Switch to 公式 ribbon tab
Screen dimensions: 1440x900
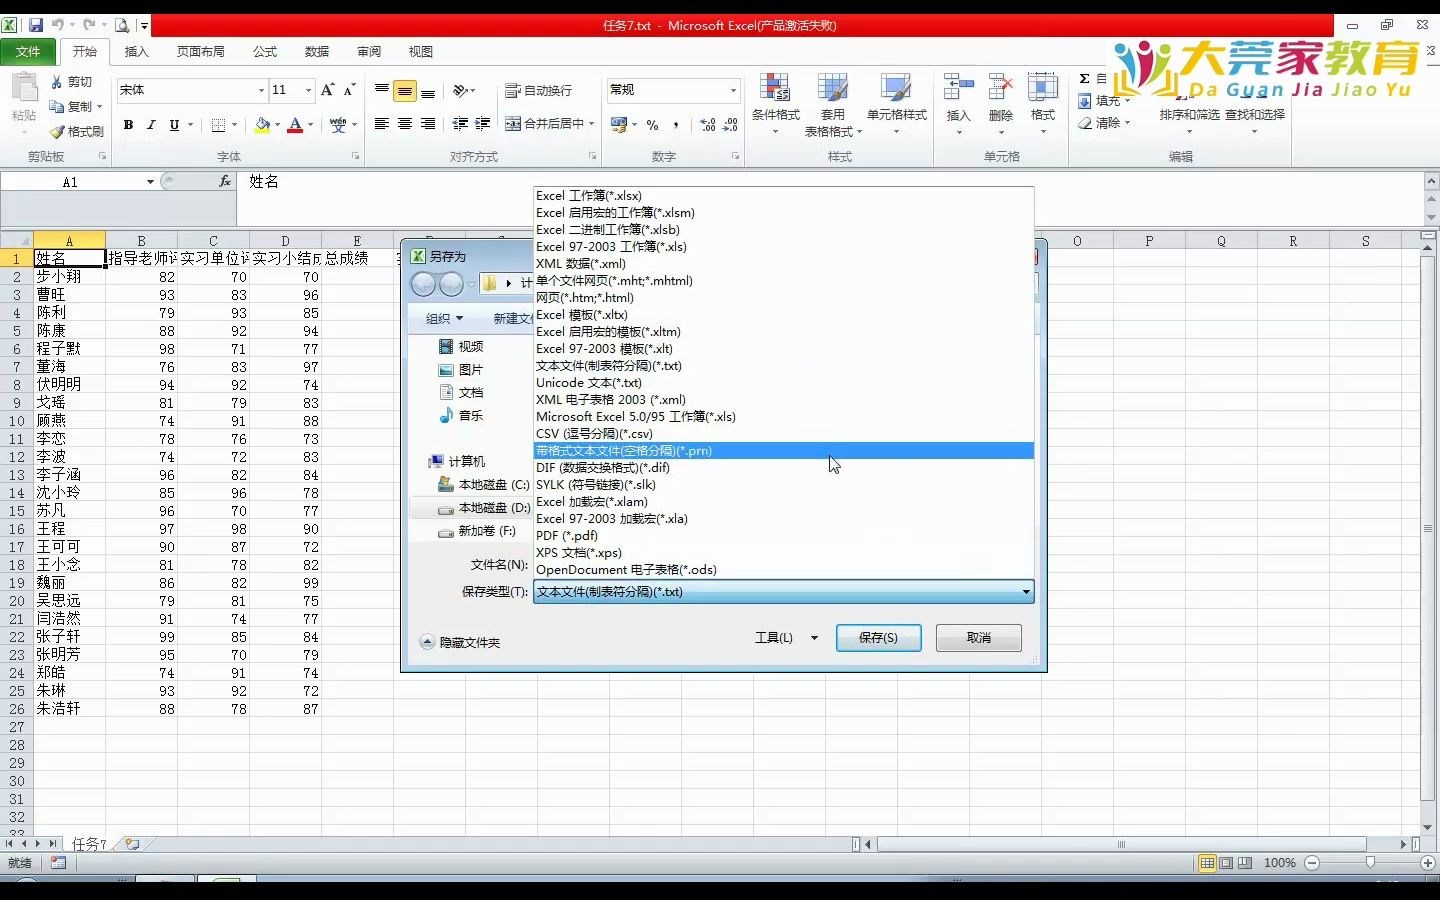(x=265, y=51)
